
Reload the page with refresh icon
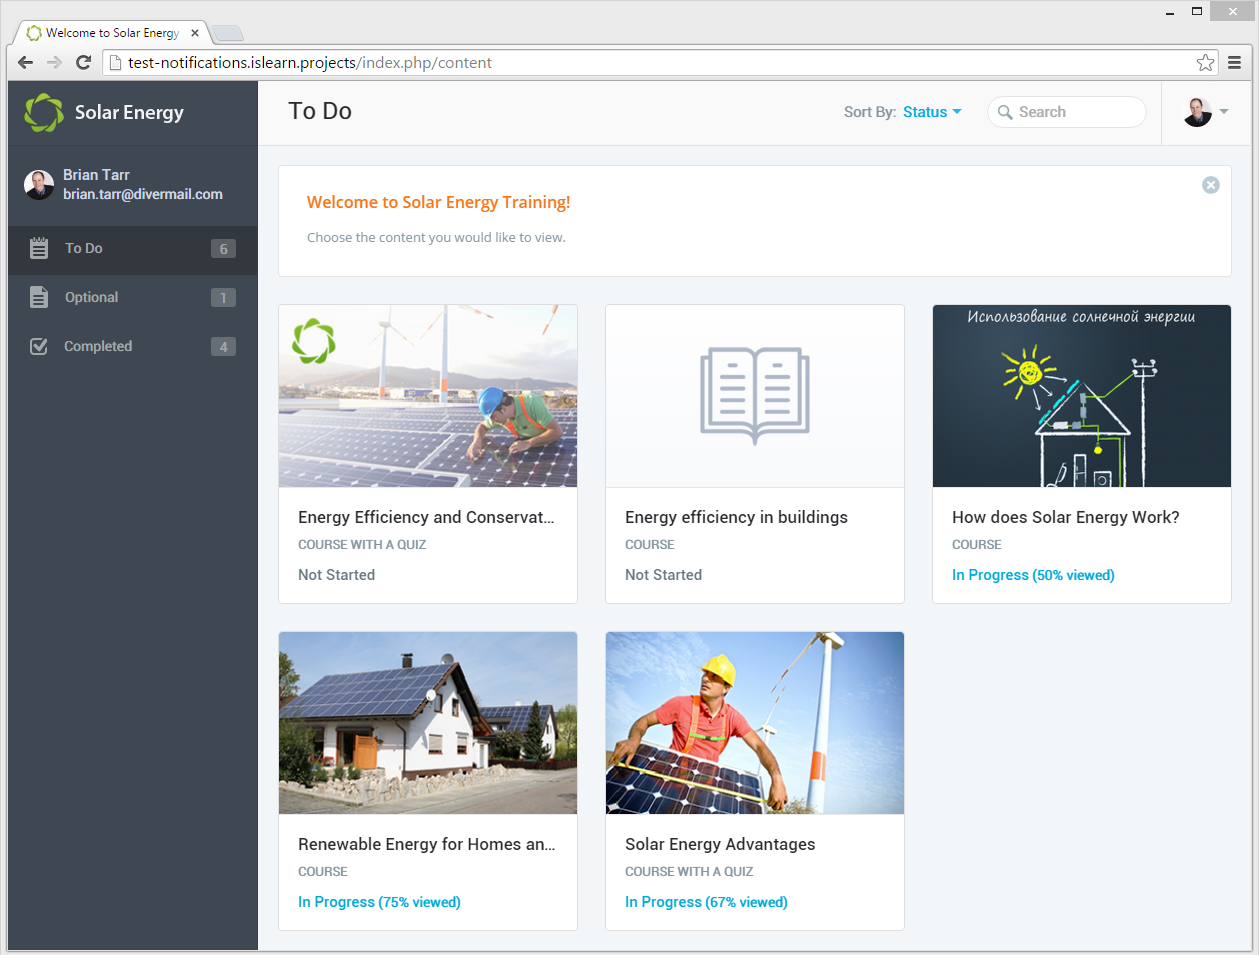coord(84,63)
